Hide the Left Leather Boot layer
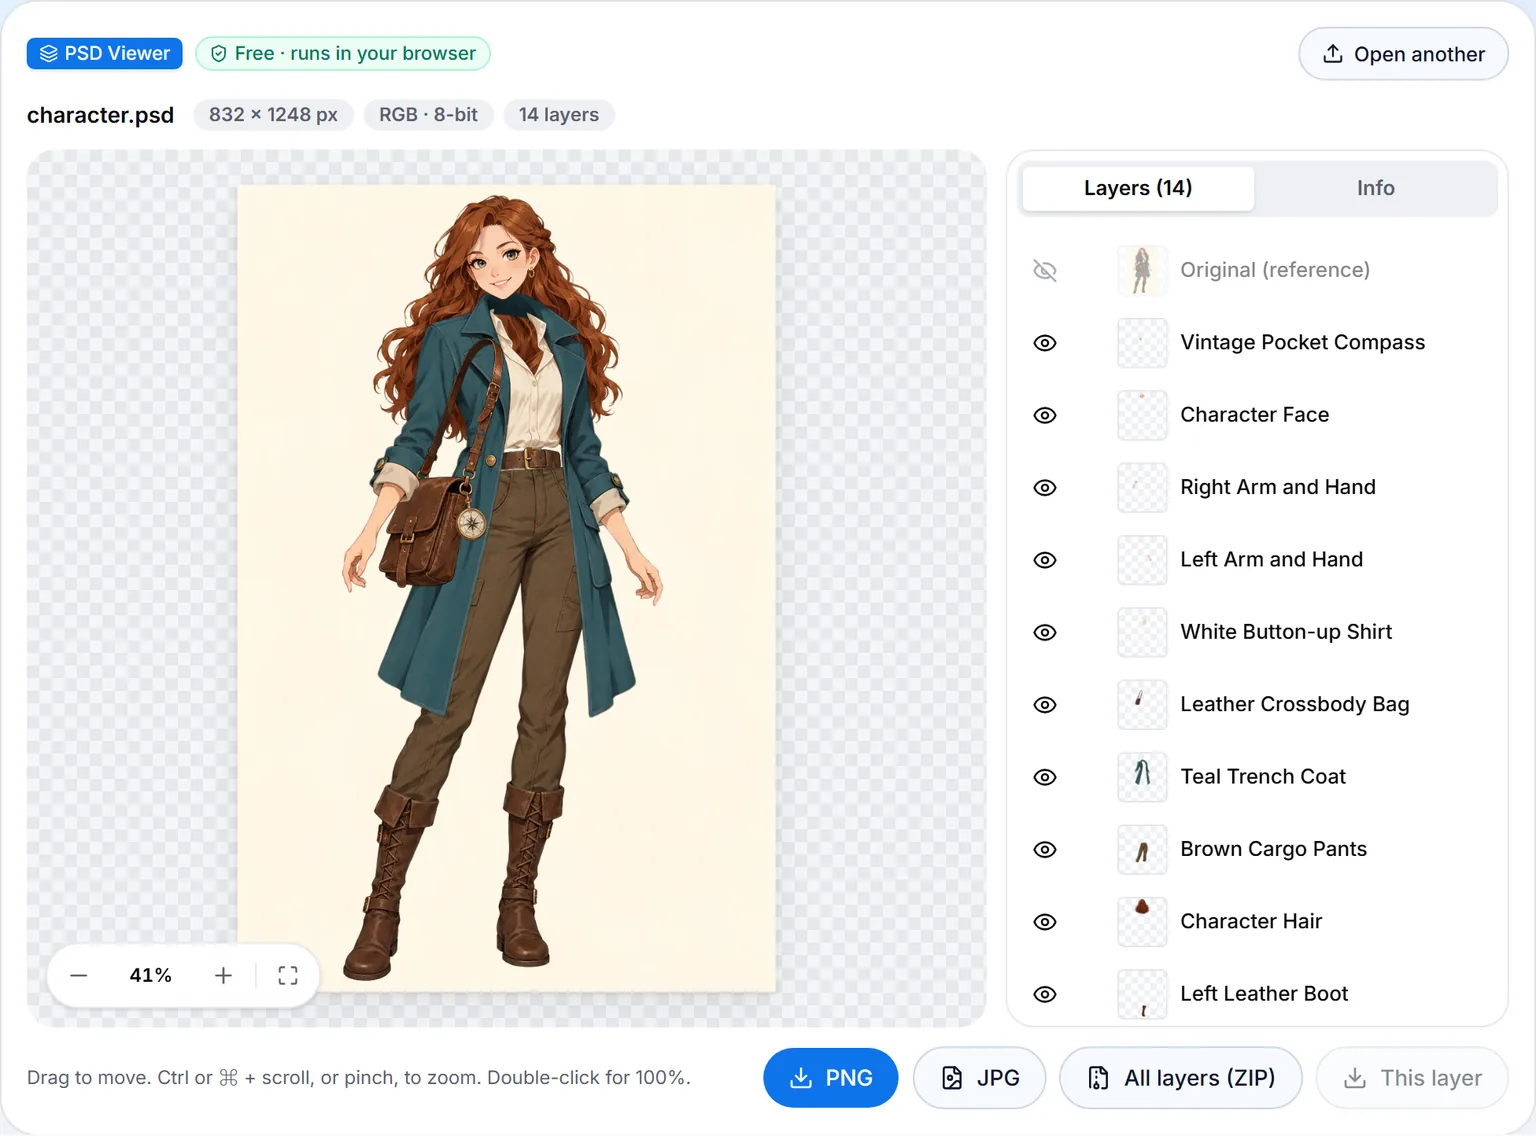 pos(1045,994)
